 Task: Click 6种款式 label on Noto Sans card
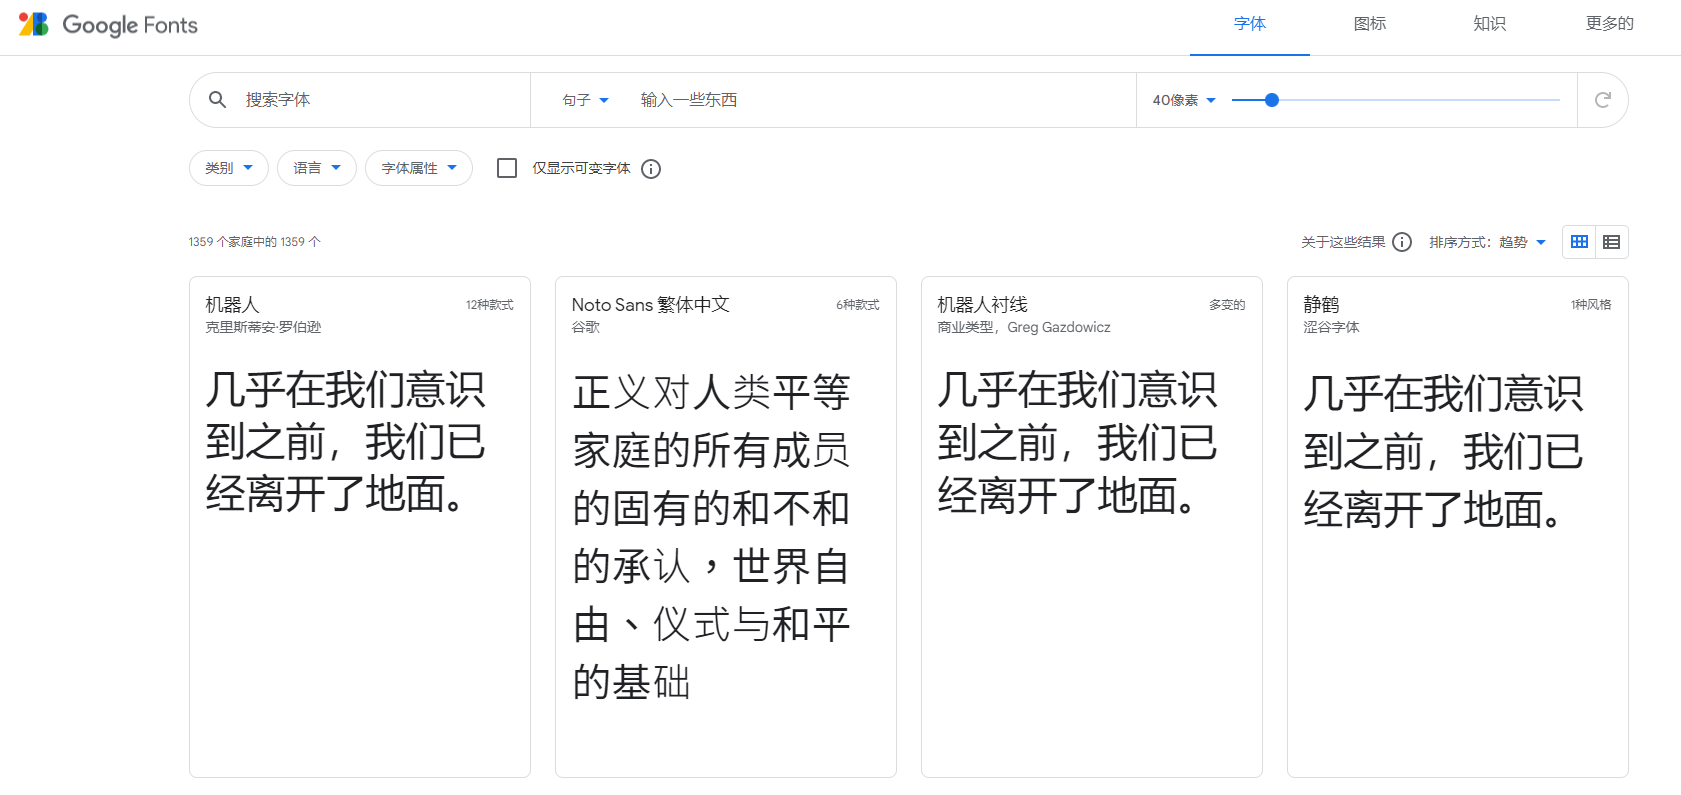(858, 305)
